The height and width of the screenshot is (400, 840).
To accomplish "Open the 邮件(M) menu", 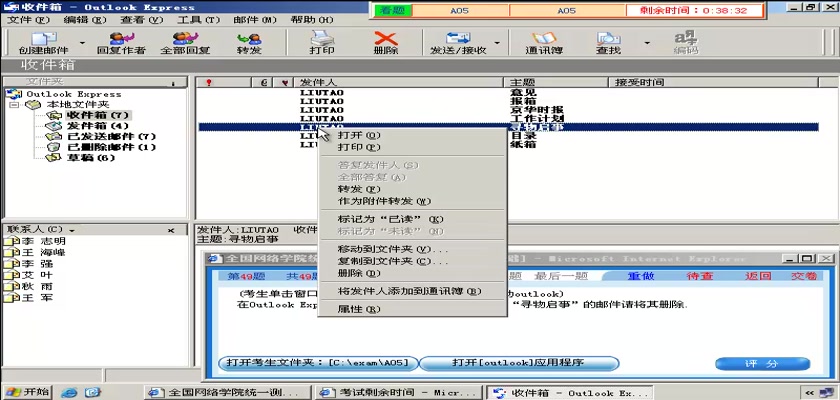I will pyautogui.click(x=255, y=20).
